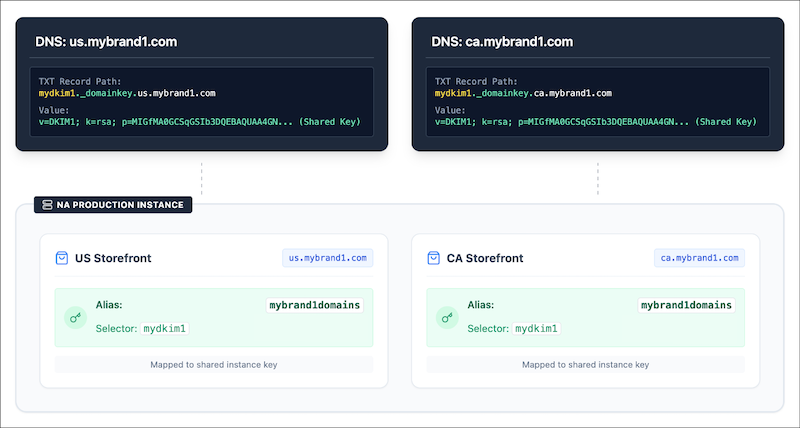Click 'TXT Record Path:' in ca.mybrand1.com card
Viewport: 800px width, 428px height.
pos(476,82)
